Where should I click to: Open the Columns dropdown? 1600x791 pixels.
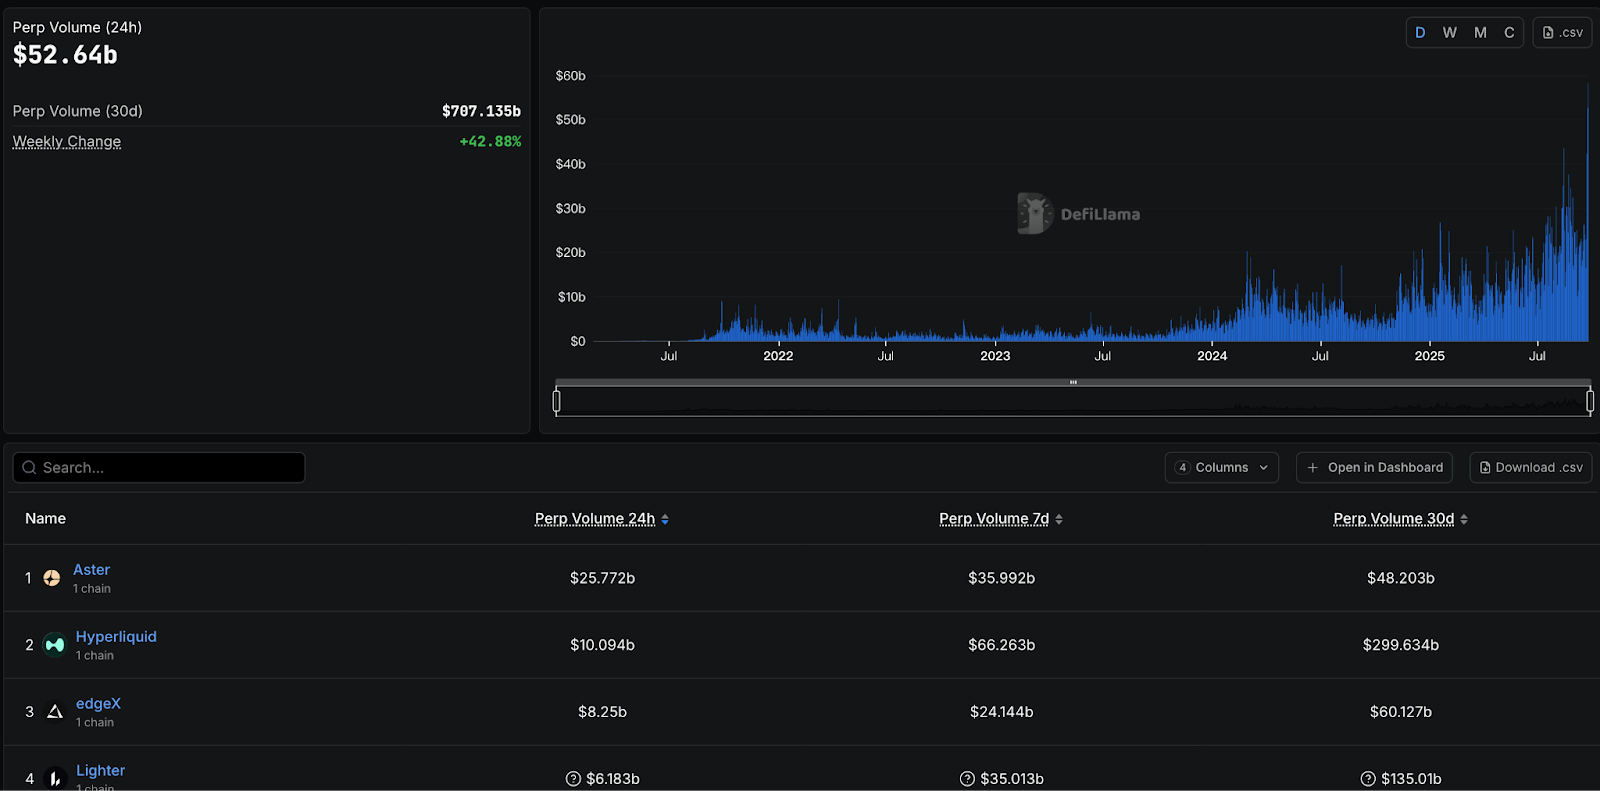click(1221, 468)
